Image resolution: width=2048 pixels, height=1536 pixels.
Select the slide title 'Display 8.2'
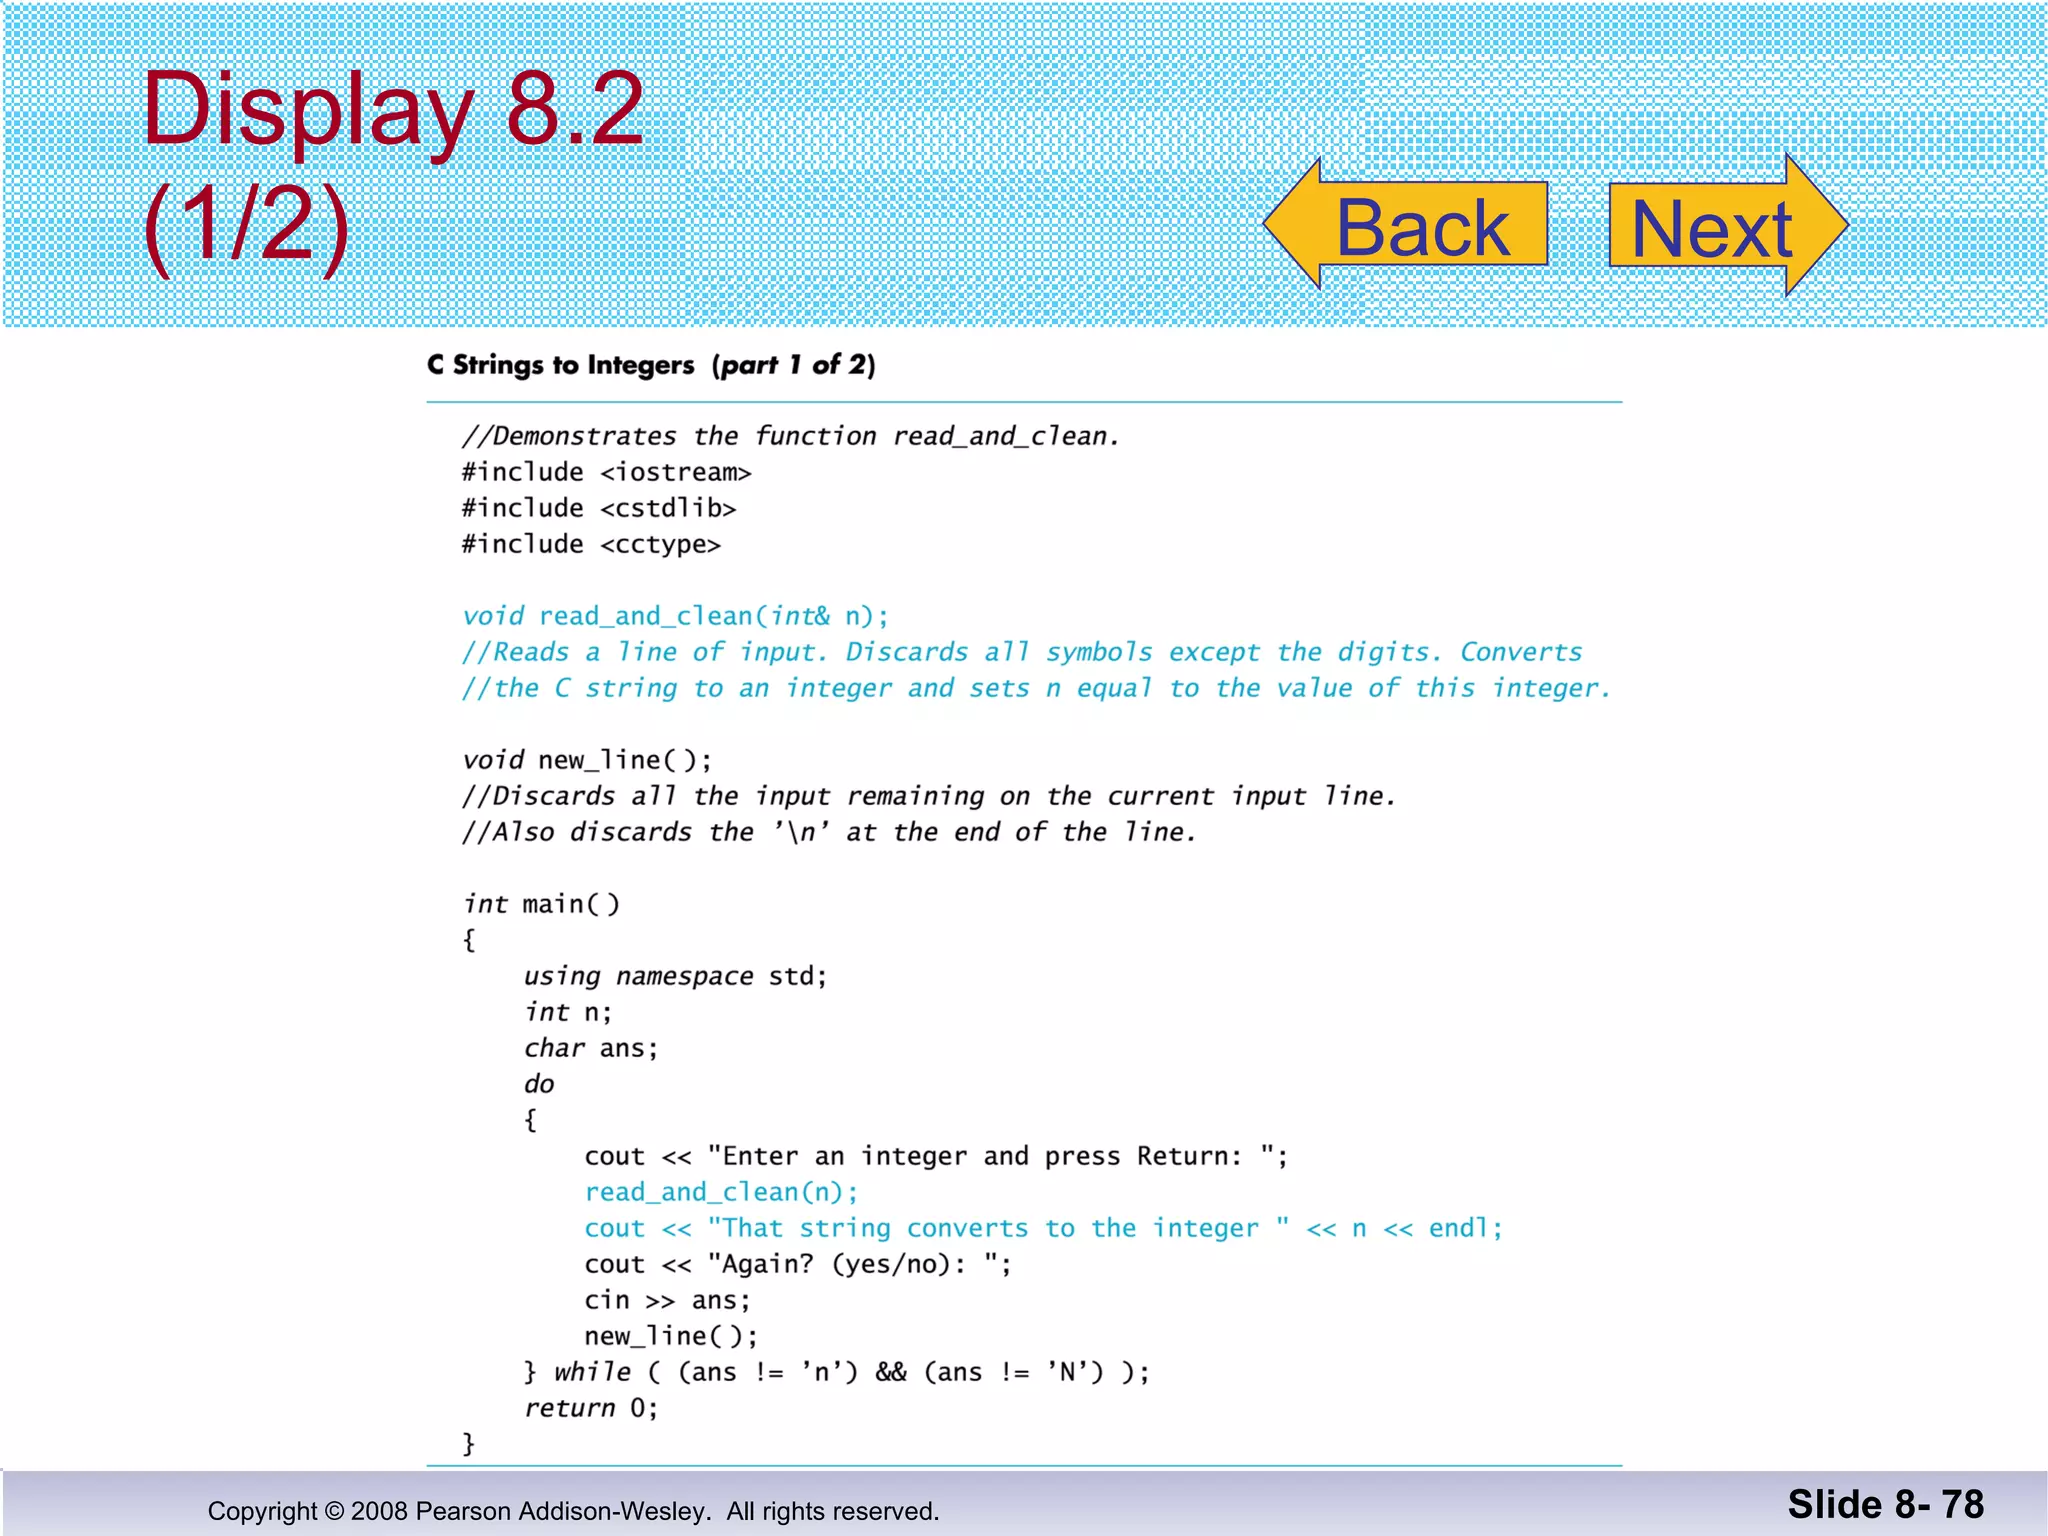coord(393,110)
